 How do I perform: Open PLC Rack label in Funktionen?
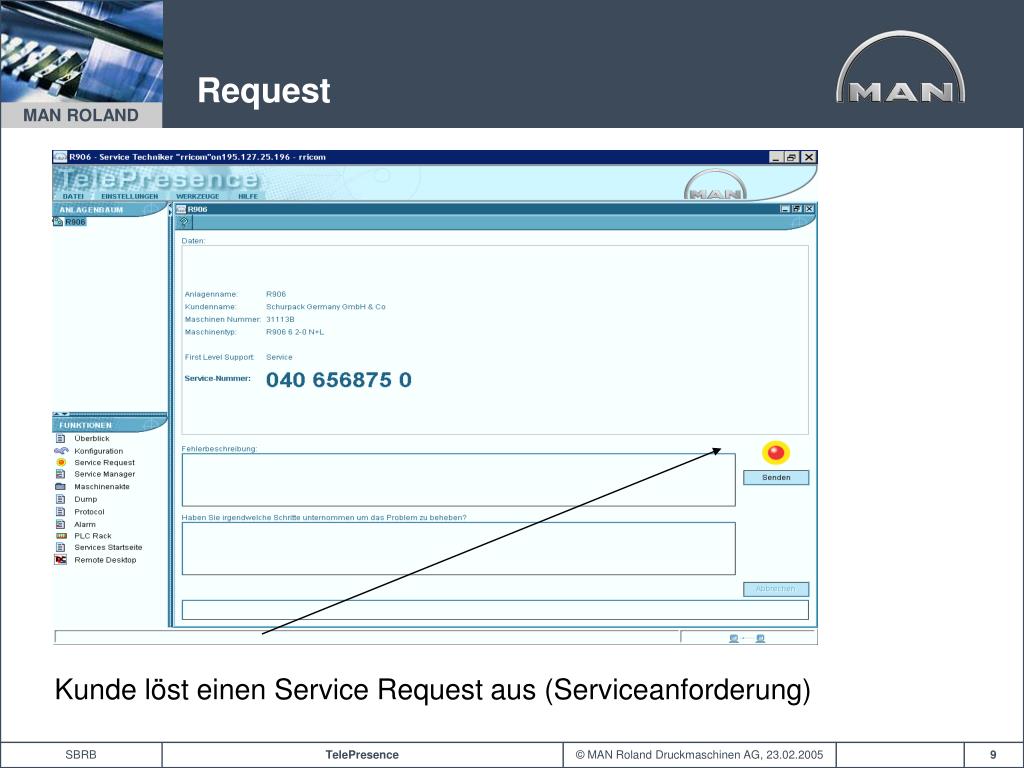[93, 536]
